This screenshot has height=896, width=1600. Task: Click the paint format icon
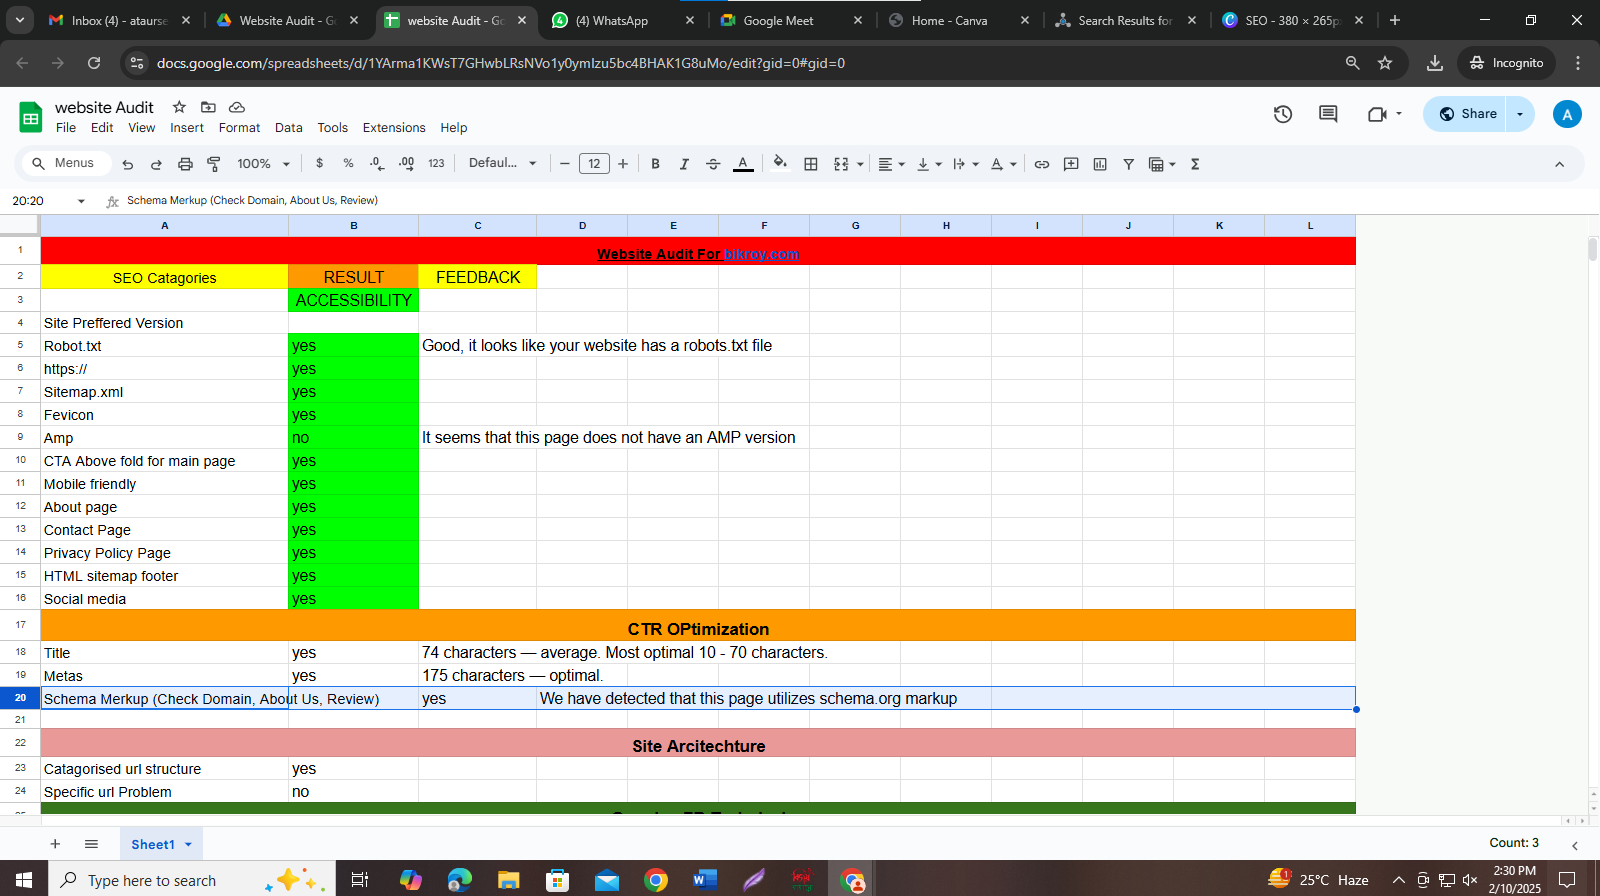point(213,164)
